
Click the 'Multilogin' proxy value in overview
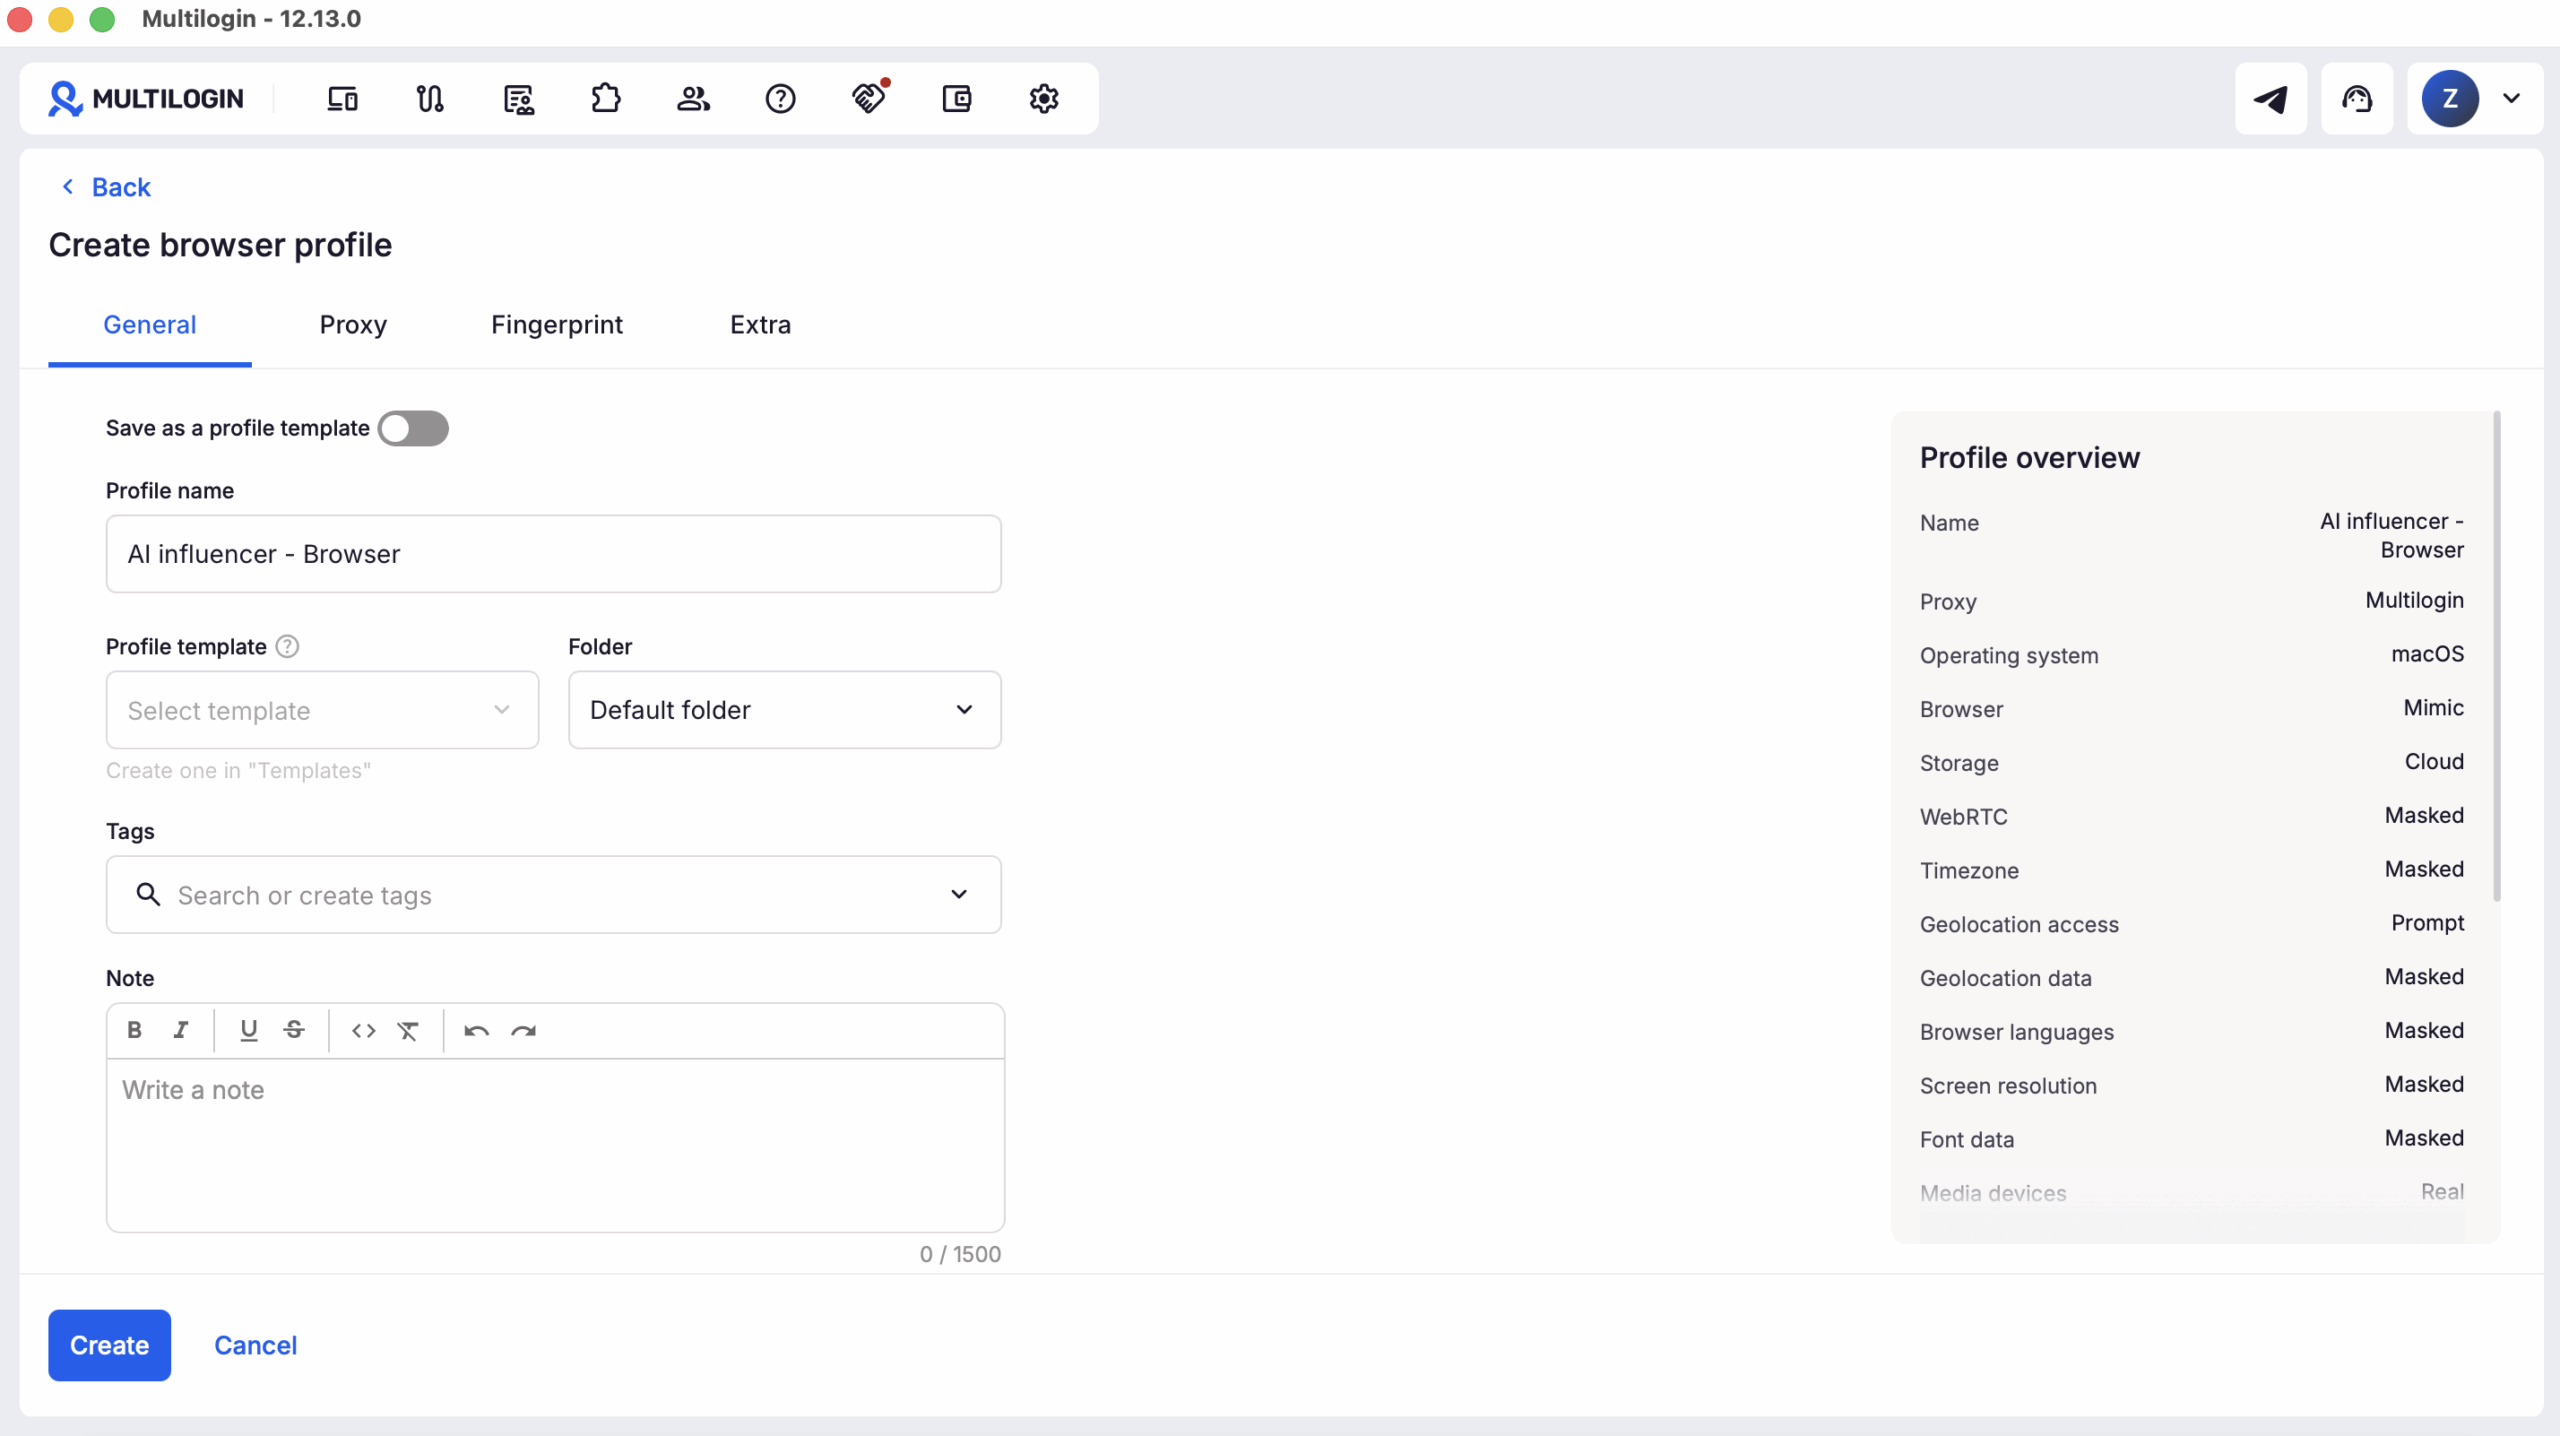pyautogui.click(x=2414, y=601)
